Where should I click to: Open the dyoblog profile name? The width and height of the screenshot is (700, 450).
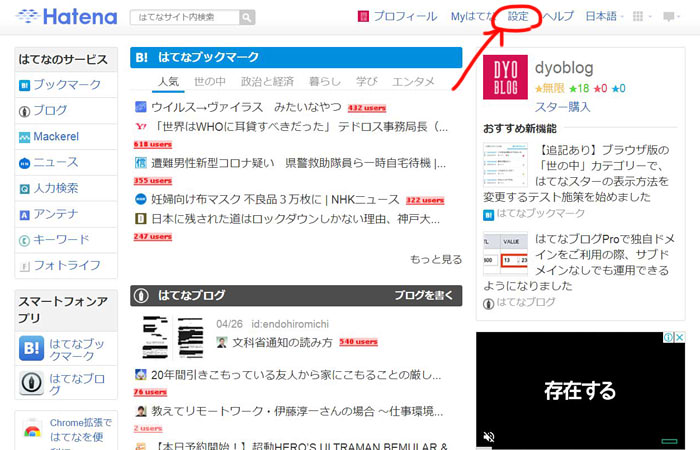tap(564, 68)
